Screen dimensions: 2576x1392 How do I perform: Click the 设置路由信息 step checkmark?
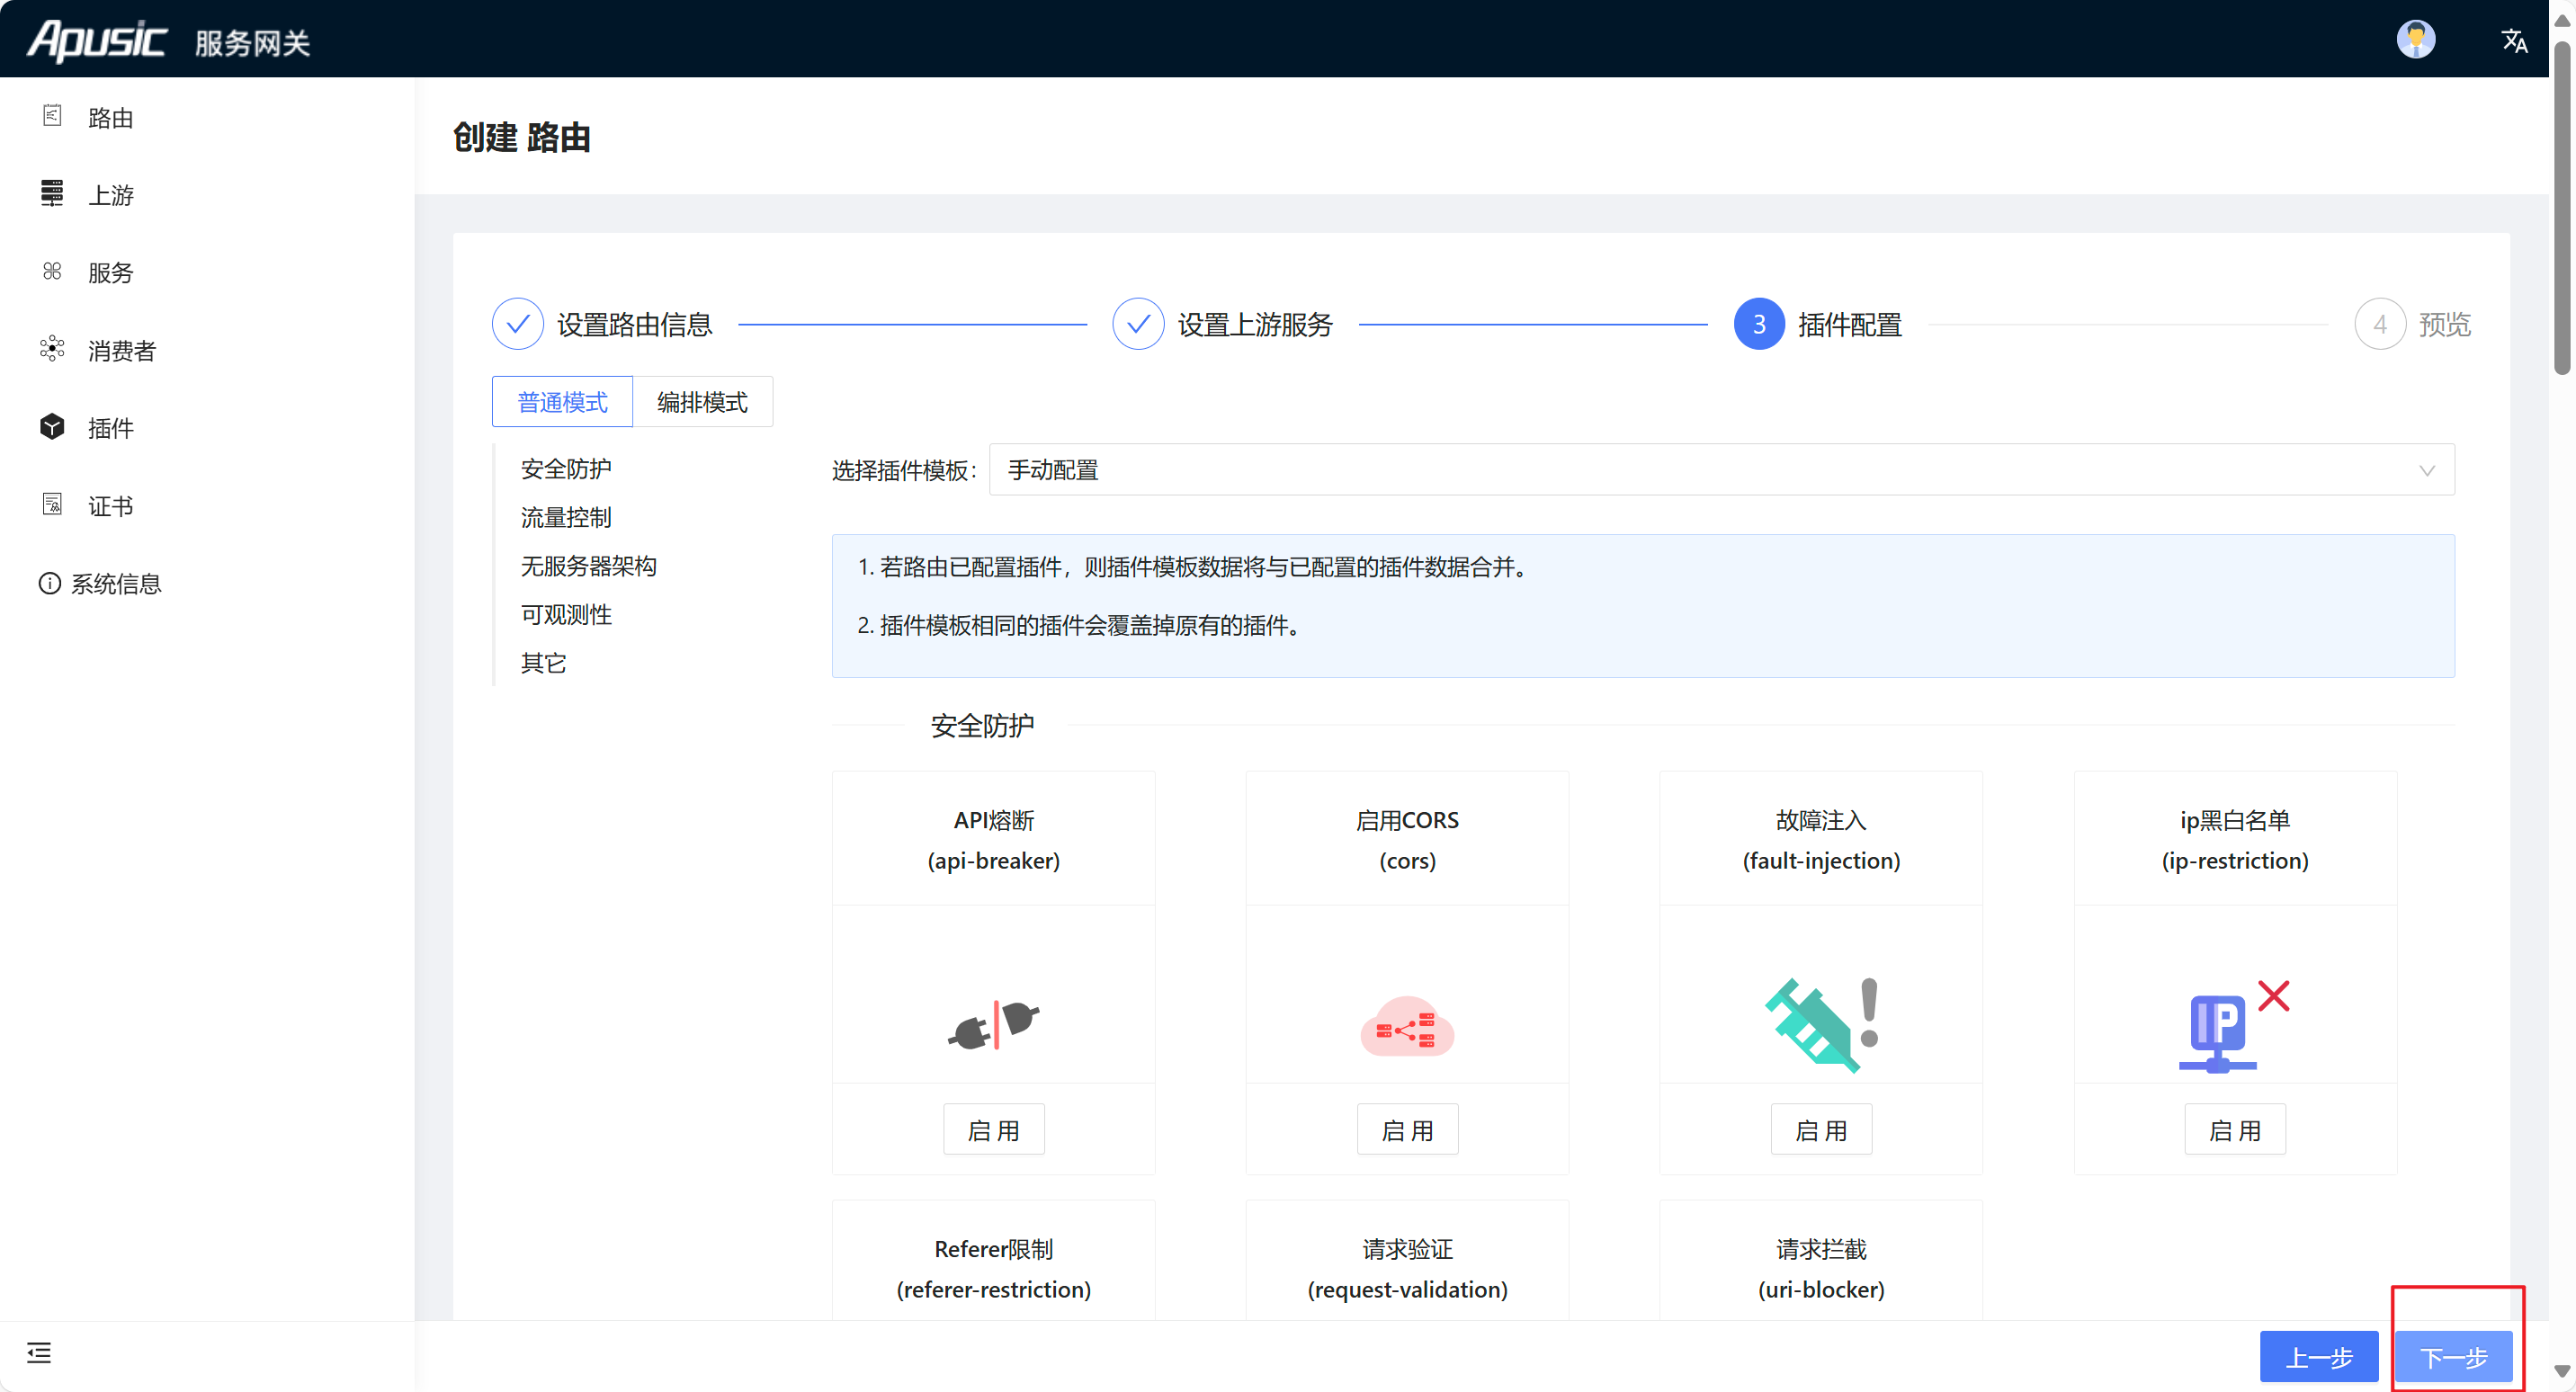[x=518, y=324]
